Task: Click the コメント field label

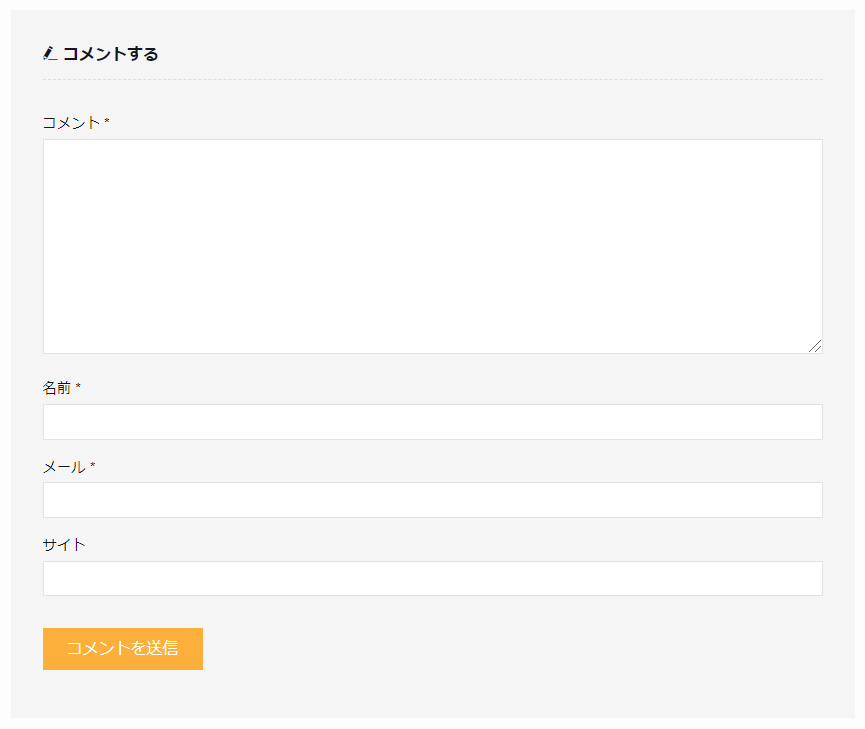Action: [x=71, y=123]
